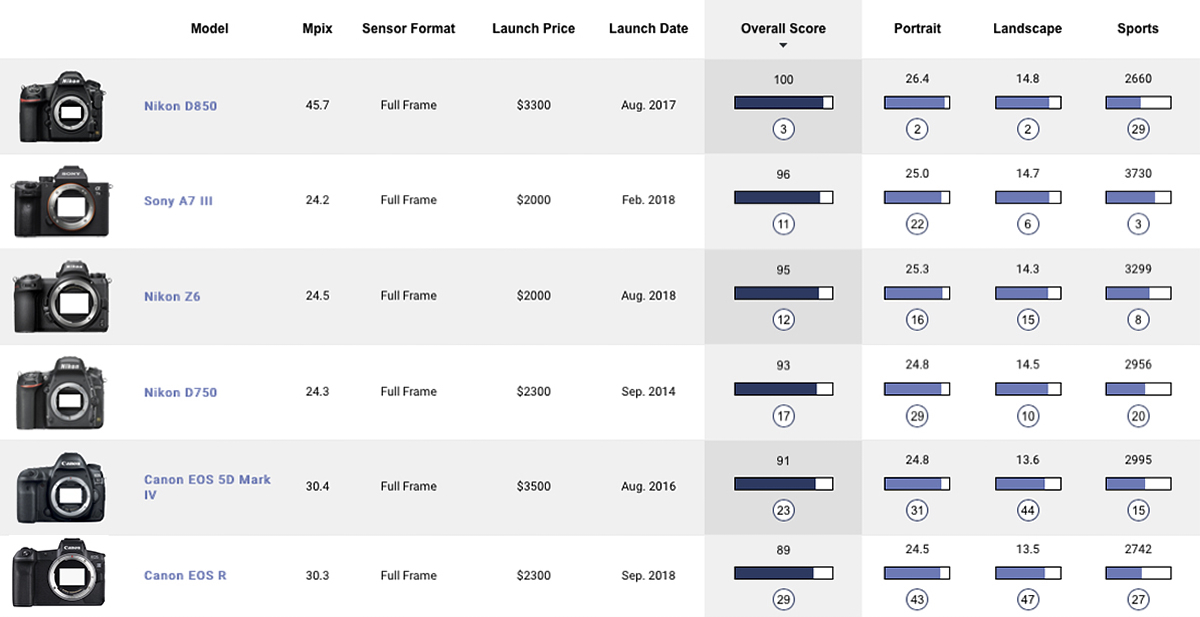Viewport: 1200px width, 617px height.
Task: Click the Nikon D850 camera thumbnail
Action: [62, 106]
